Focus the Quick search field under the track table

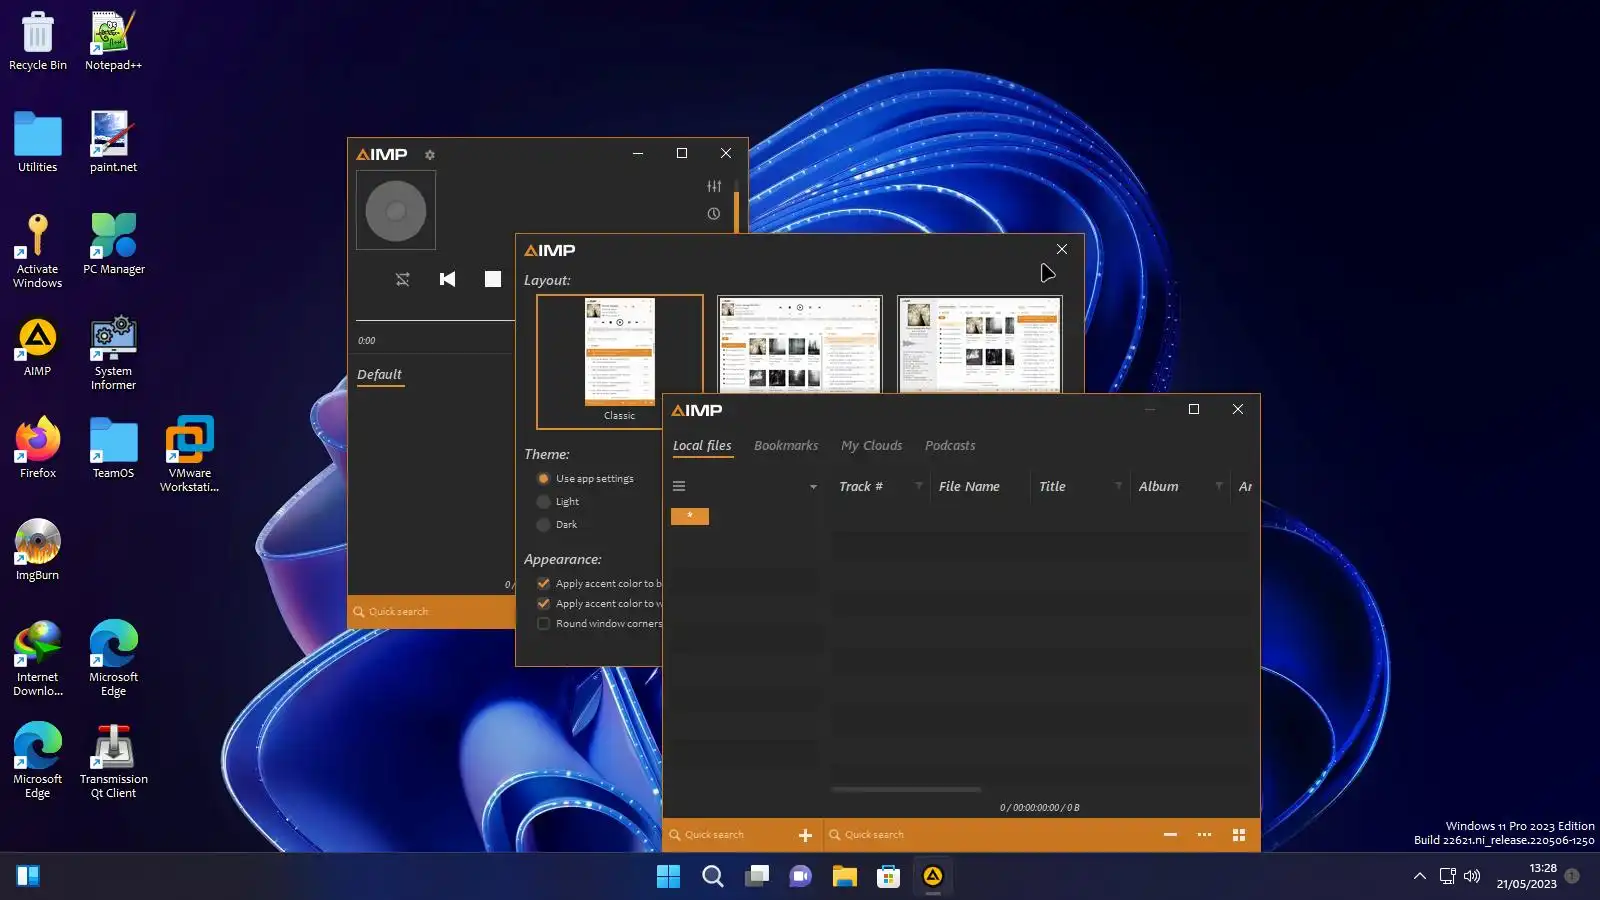pos(990,835)
